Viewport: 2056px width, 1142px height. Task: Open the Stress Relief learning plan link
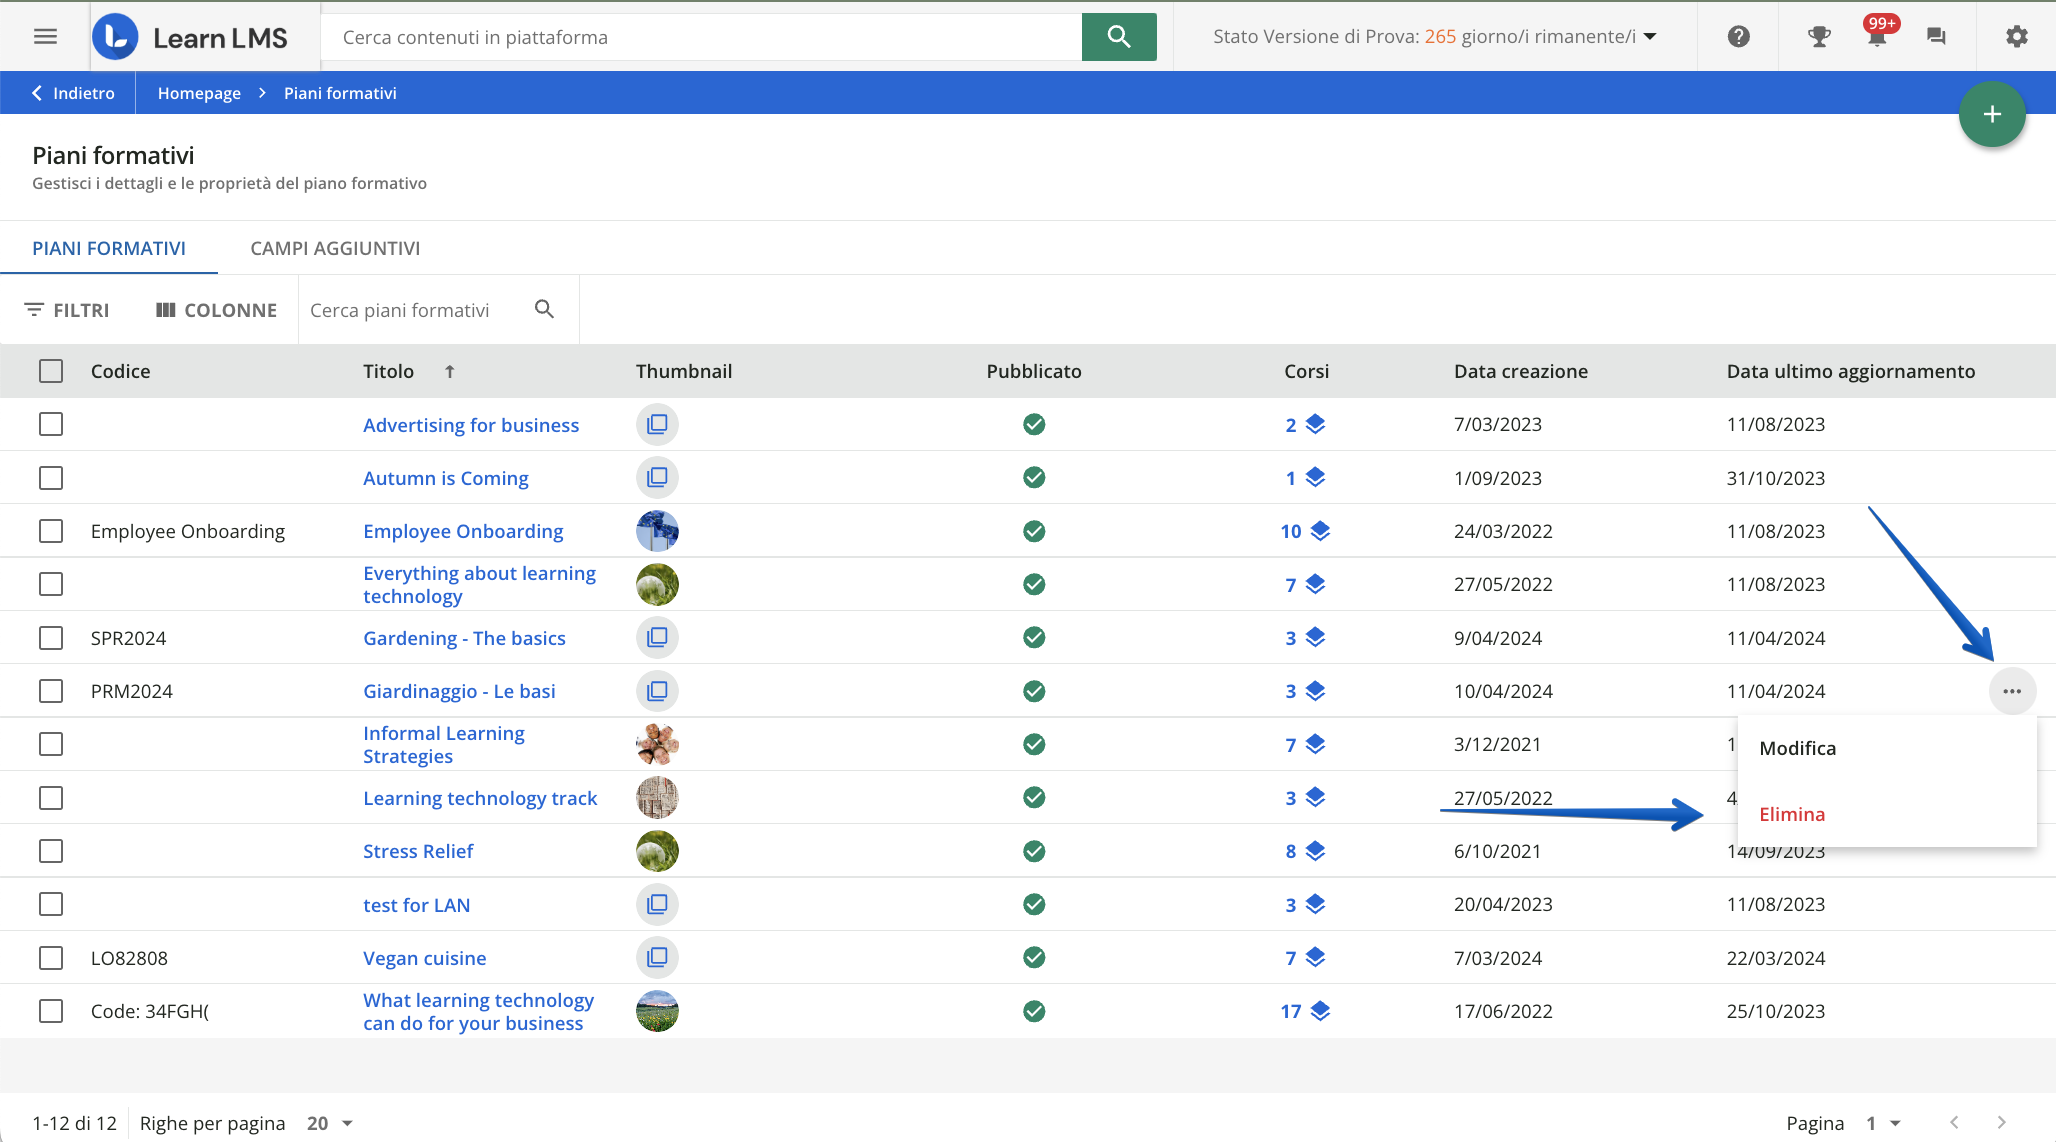418,851
